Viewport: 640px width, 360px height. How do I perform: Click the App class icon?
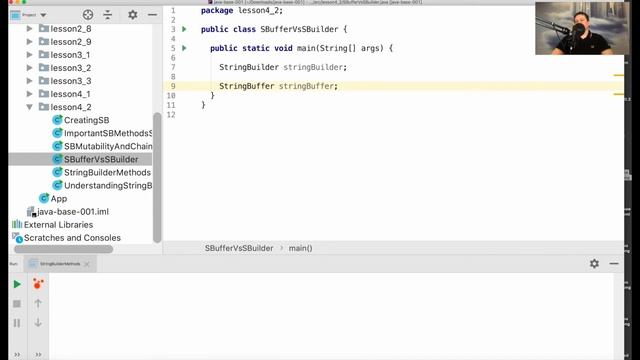click(x=44, y=198)
